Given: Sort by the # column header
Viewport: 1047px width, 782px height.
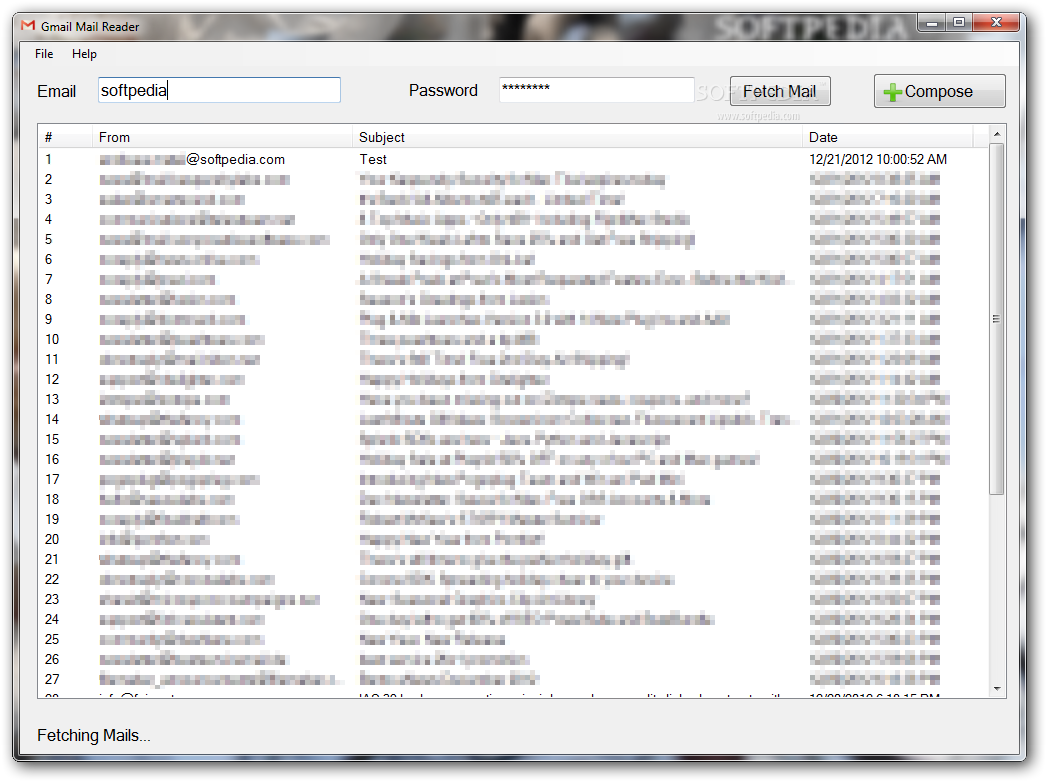Looking at the screenshot, I should tap(65, 138).
